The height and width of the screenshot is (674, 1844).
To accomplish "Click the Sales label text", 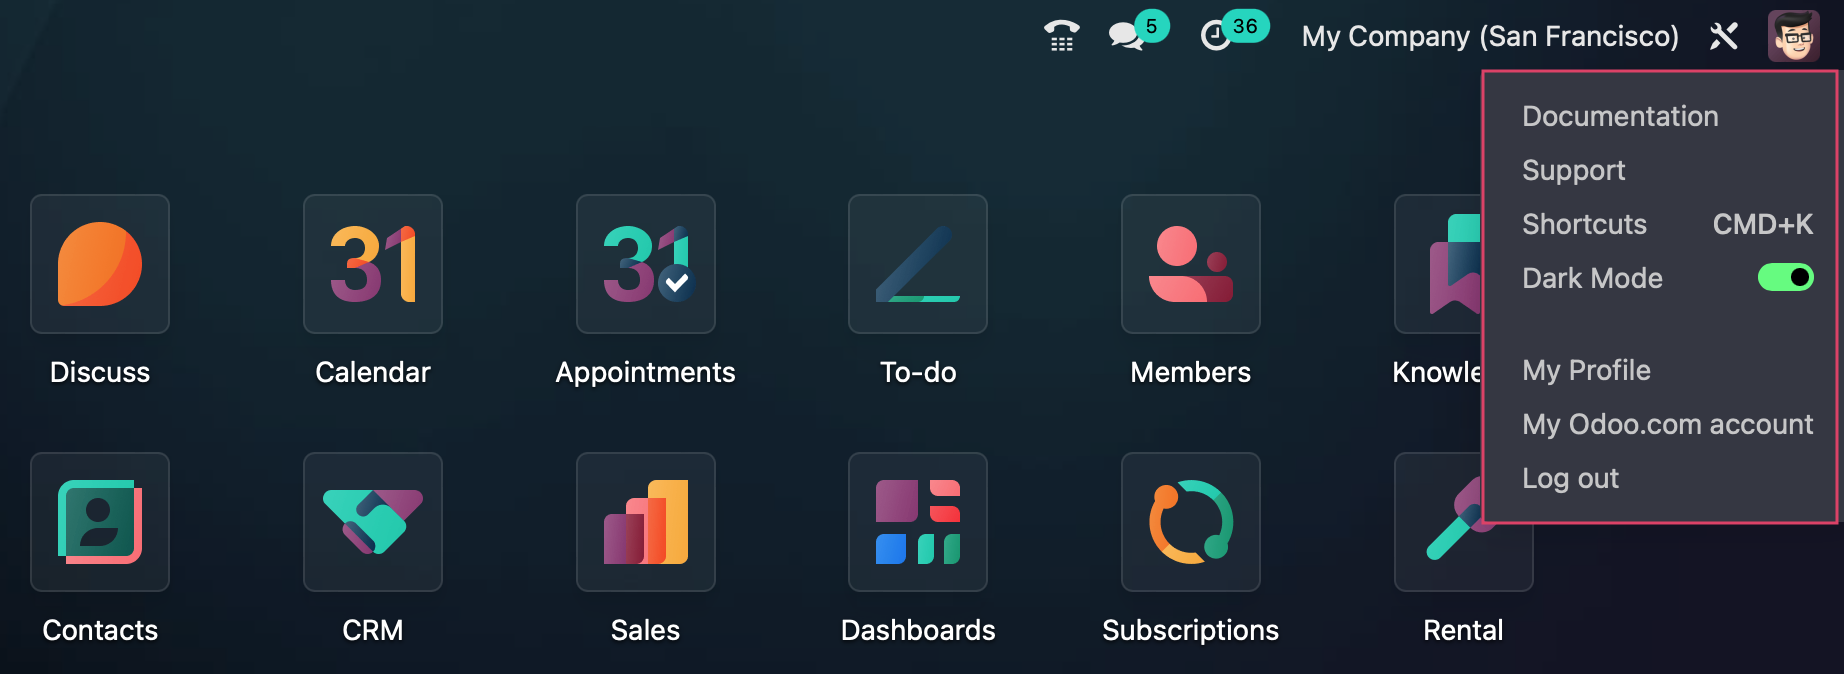I will 646,630.
